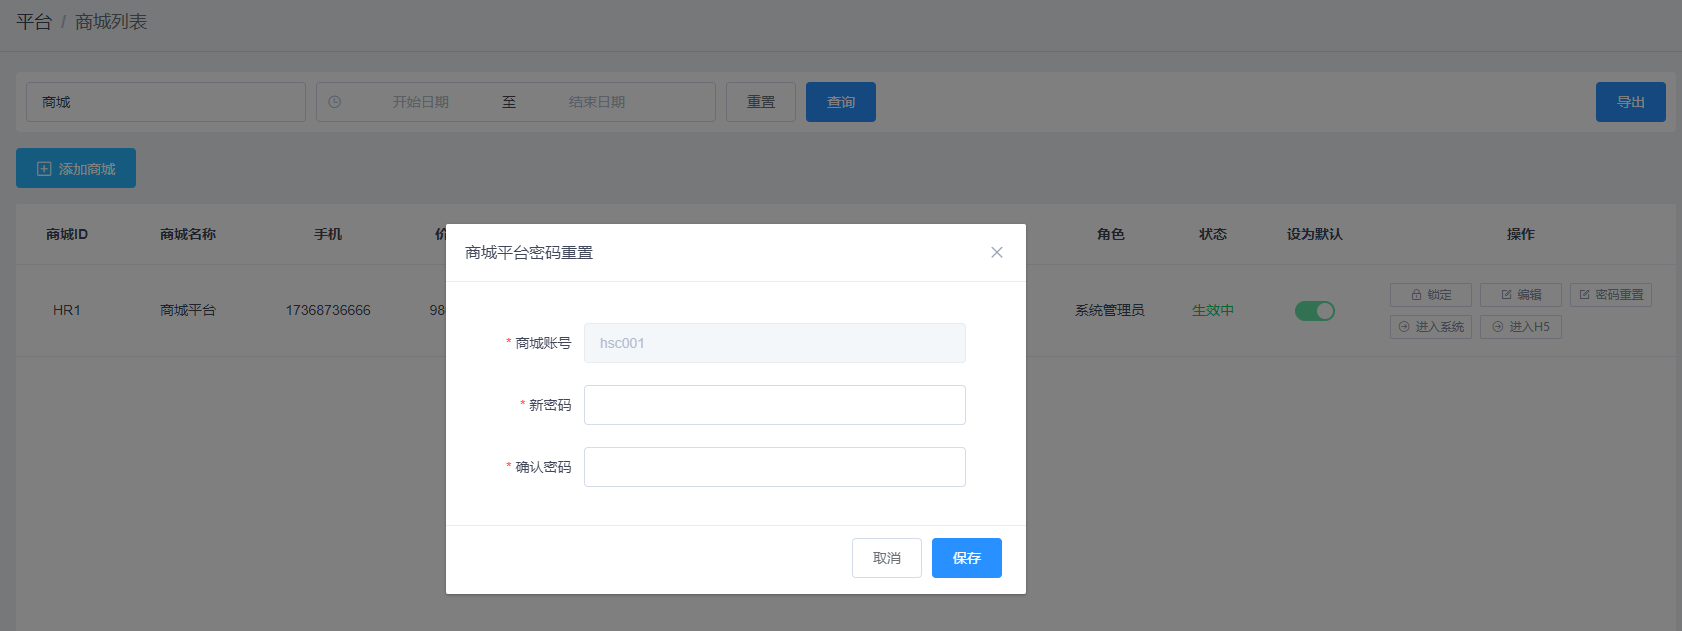Open the 开始日期 start date picker
This screenshot has height=631, width=1682.
[x=420, y=102]
